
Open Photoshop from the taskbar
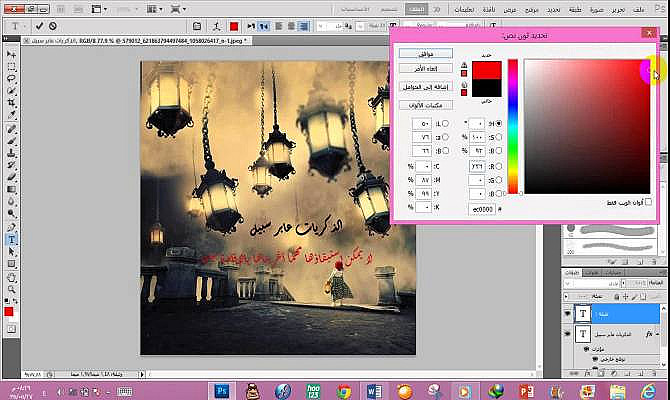click(222, 391)
